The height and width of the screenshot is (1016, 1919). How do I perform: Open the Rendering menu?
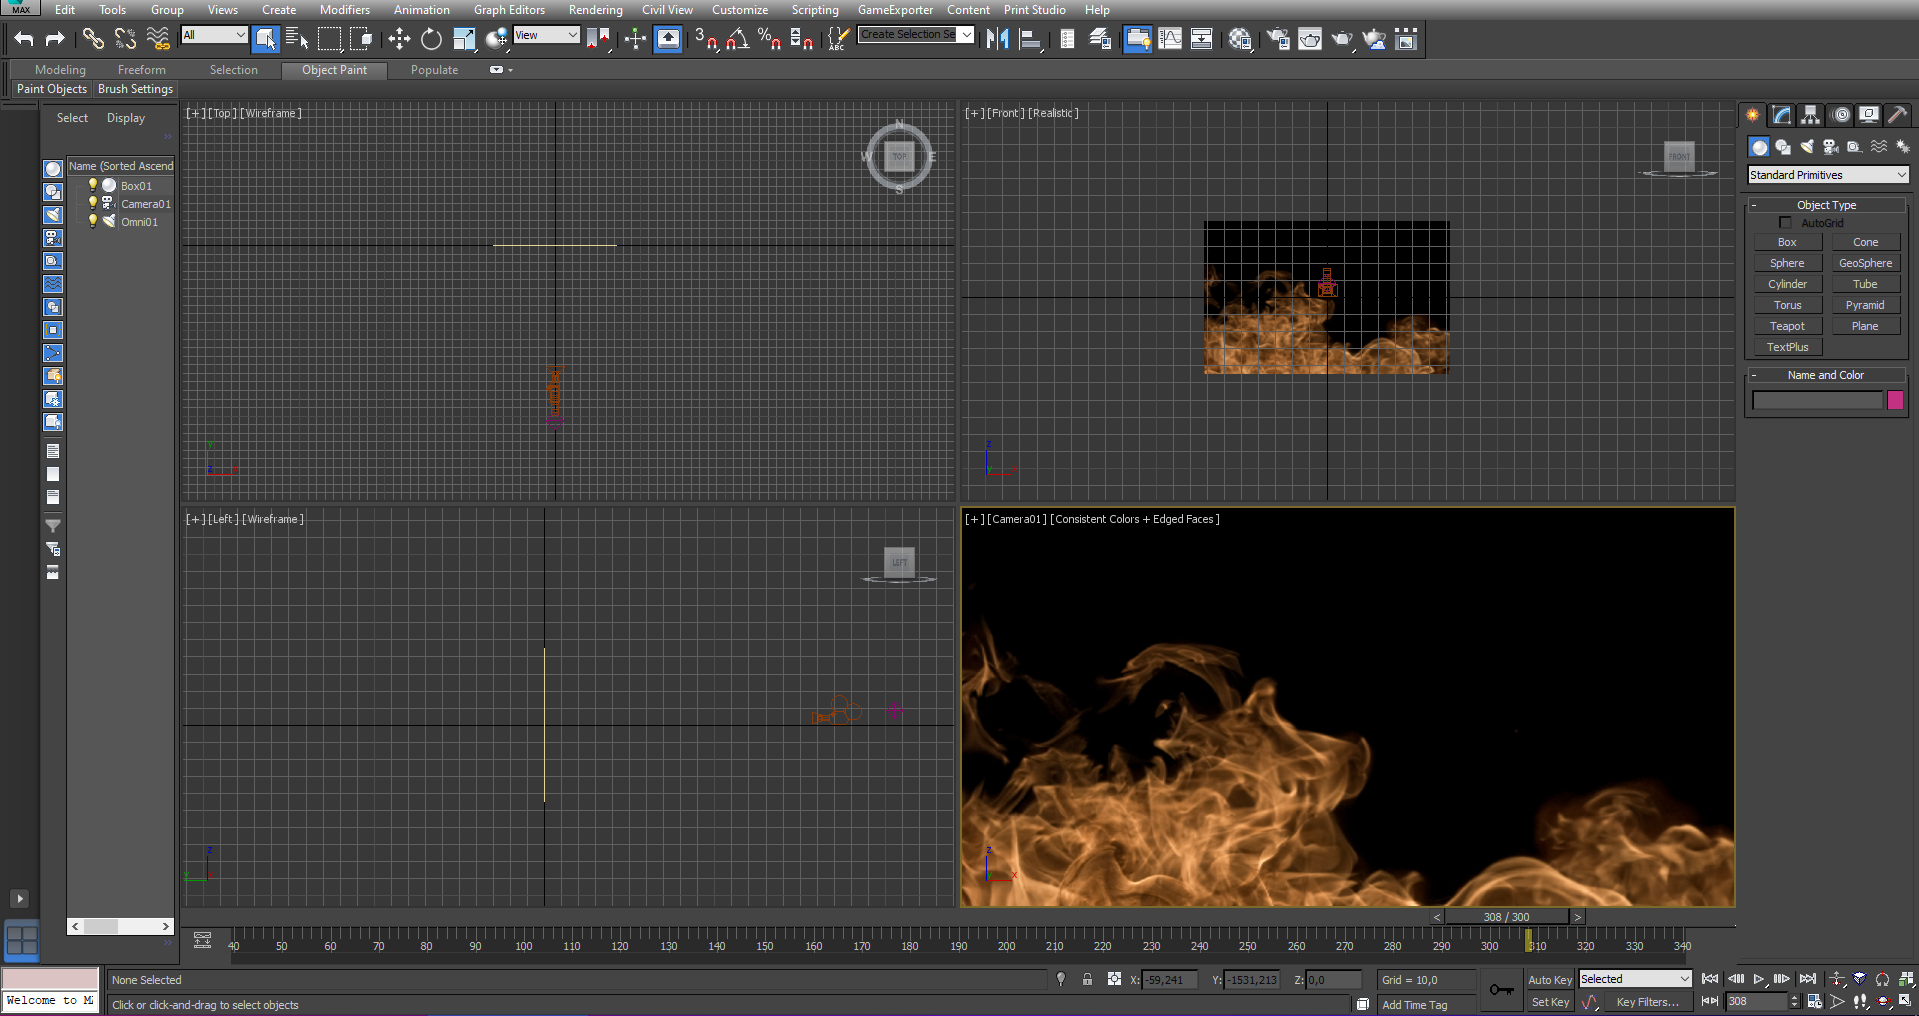click(595, 10)
